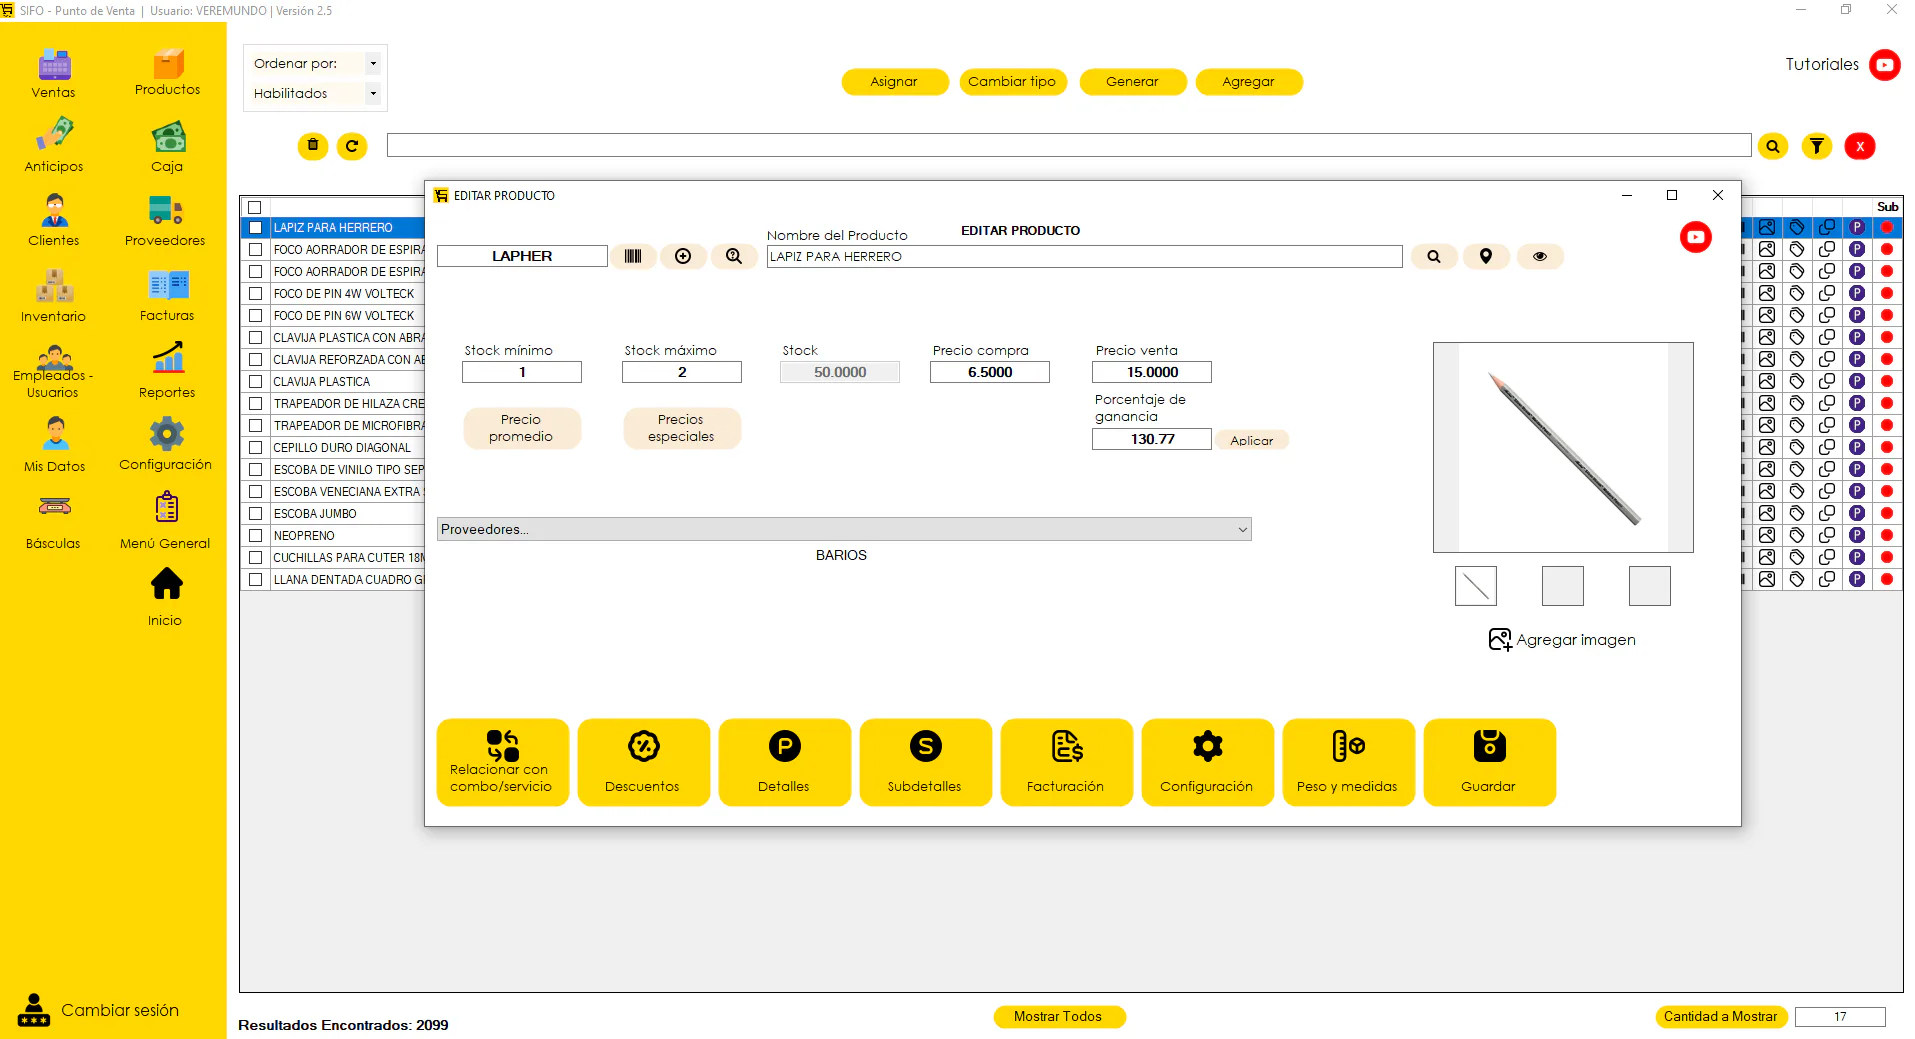This screenshot has height=1039, width=1915.
Task: Click the Precio venta field
Action: (1152, 372)
